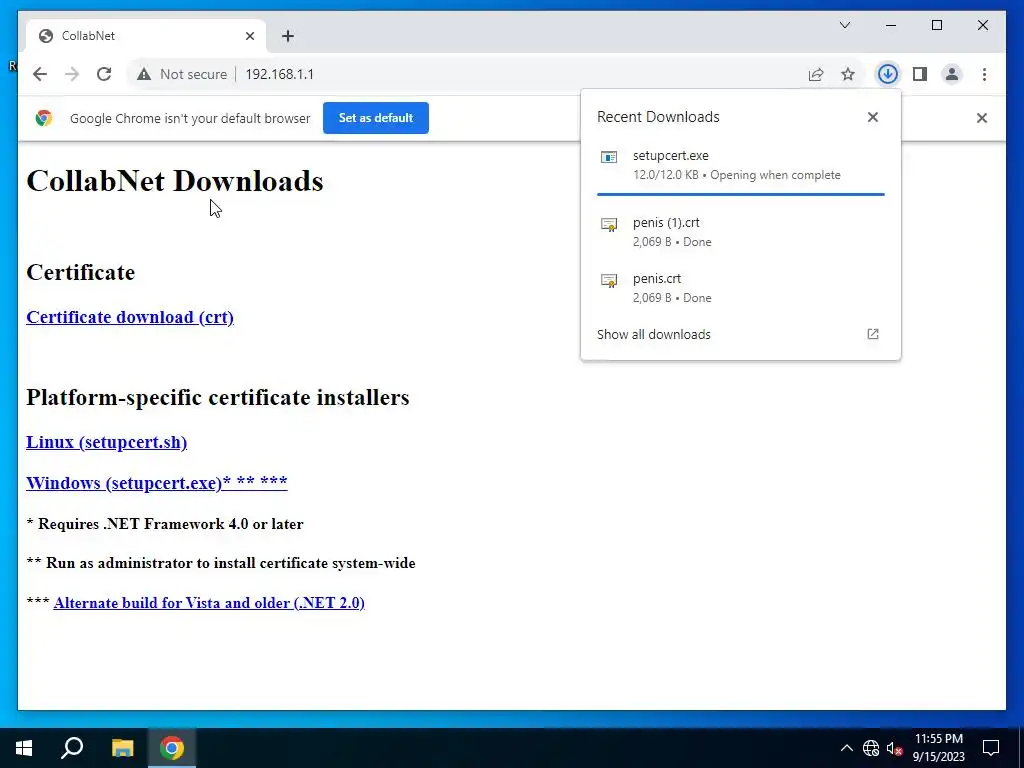Open the Chrome three-dot menu

[x=984, y=74]
